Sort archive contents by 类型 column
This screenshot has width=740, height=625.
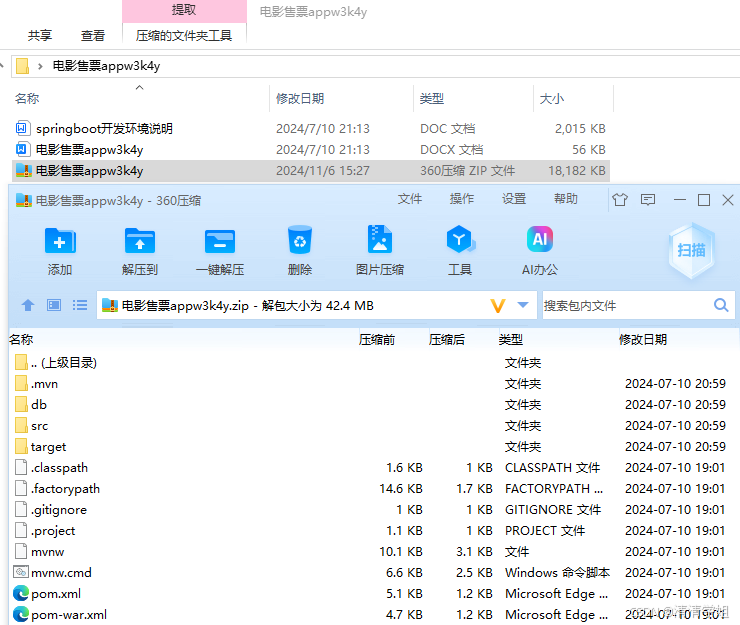pos(511,339)
